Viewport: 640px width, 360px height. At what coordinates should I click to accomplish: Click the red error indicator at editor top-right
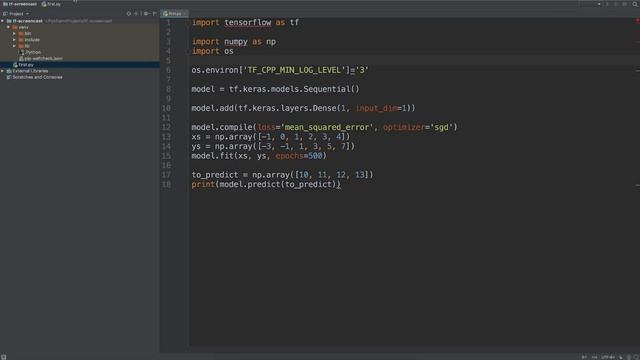[637, 21]
